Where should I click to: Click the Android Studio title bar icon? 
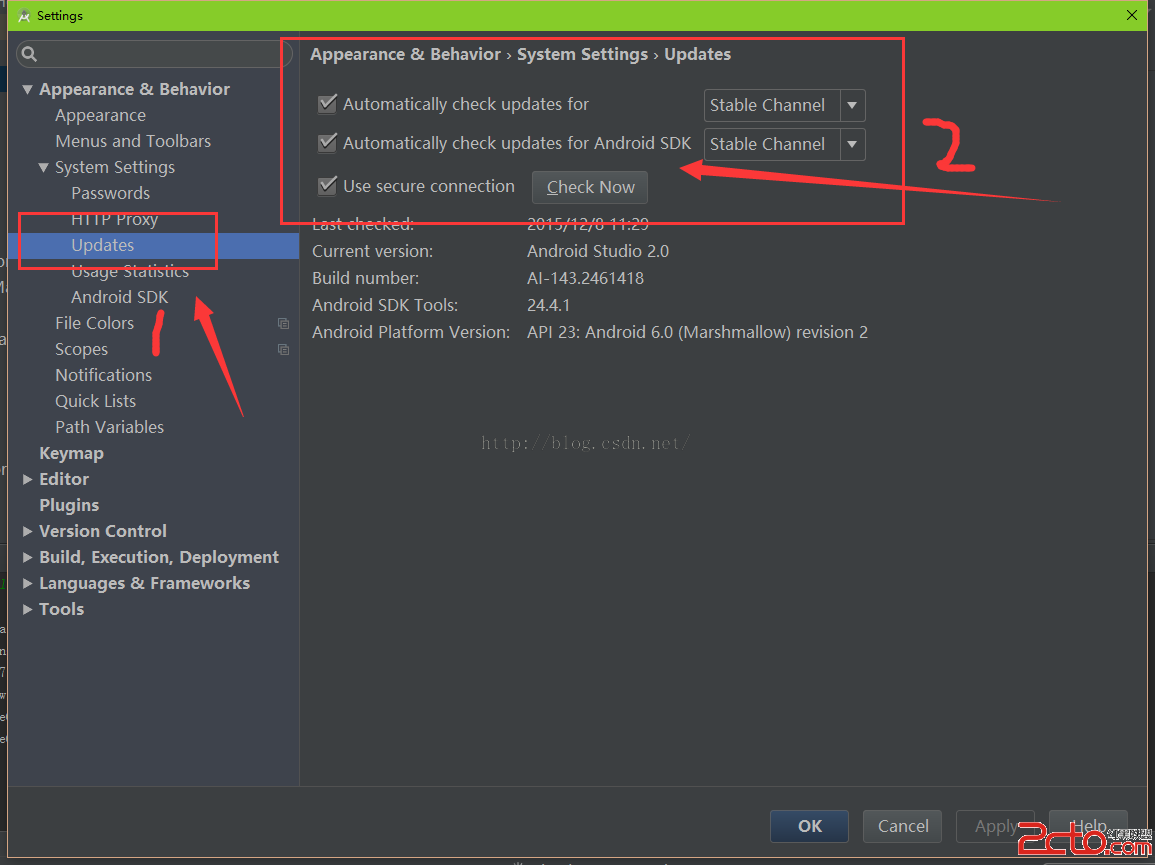(24, 15)
